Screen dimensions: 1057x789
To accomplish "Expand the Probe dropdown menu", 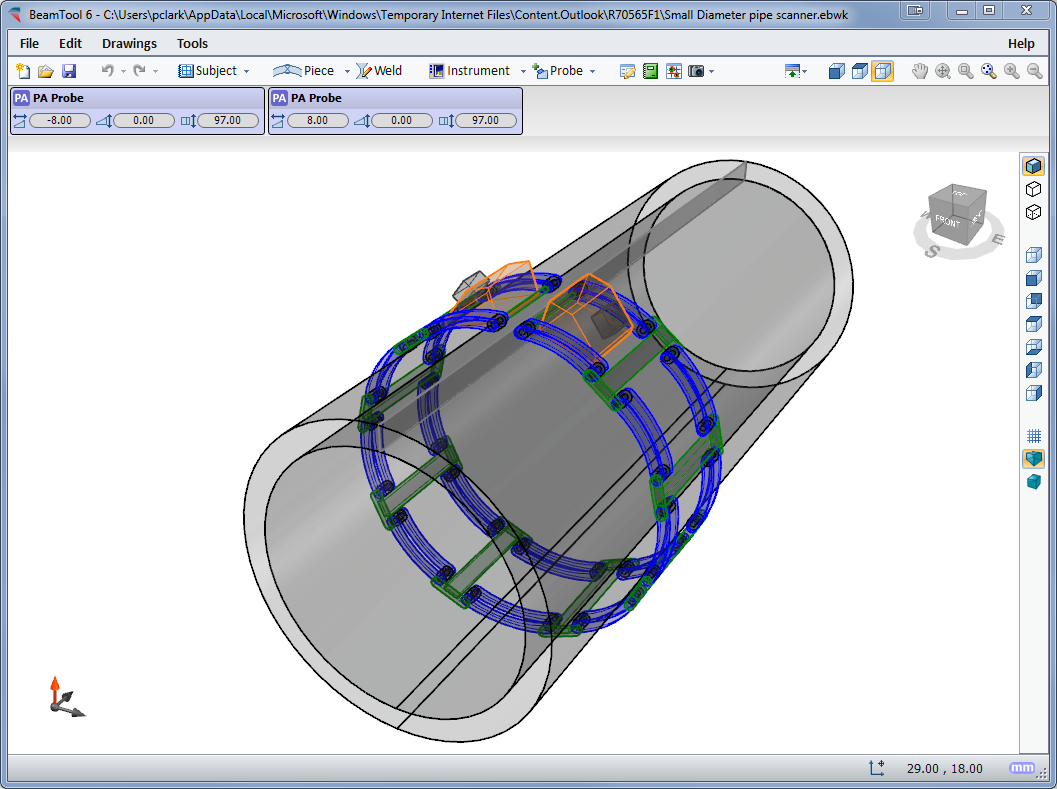I will coord(592,71).
